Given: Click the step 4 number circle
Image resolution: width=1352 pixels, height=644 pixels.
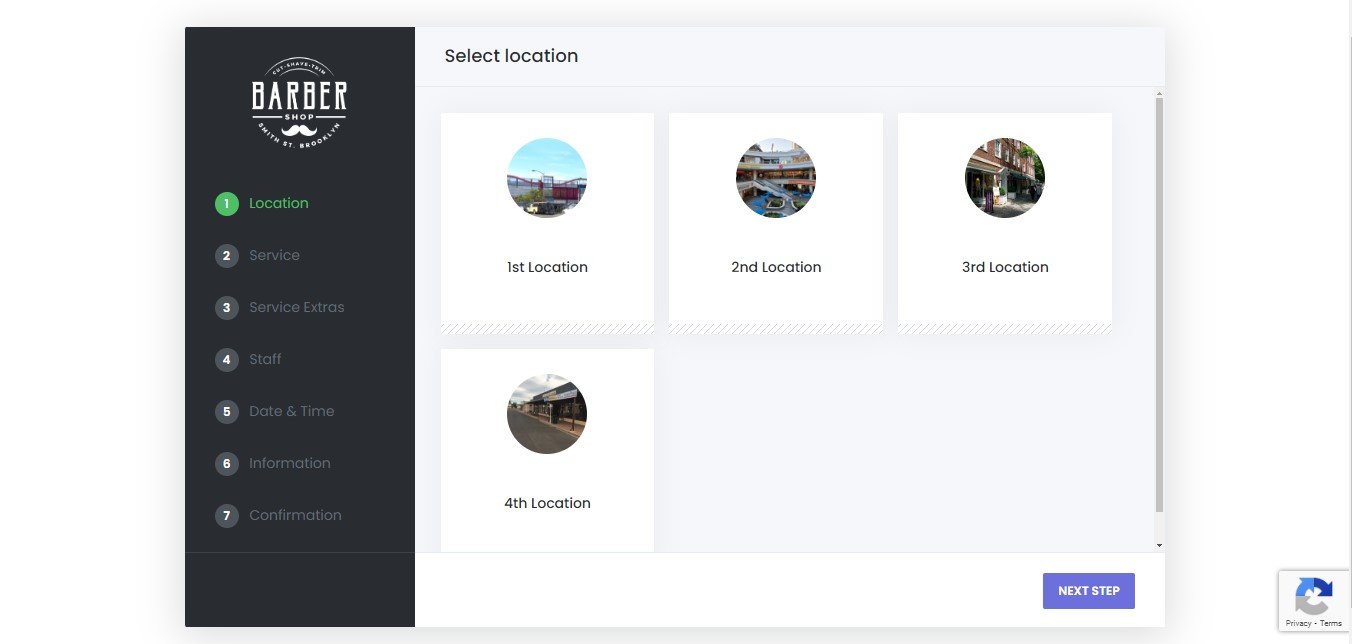Looking at the screenshot, I should [227, 360].
